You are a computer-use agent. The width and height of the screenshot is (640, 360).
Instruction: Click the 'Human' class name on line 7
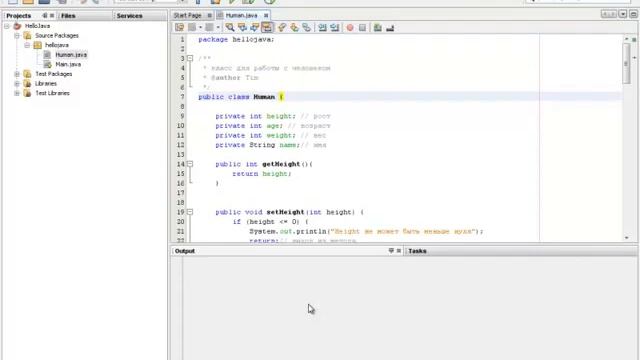coord(264,97)
